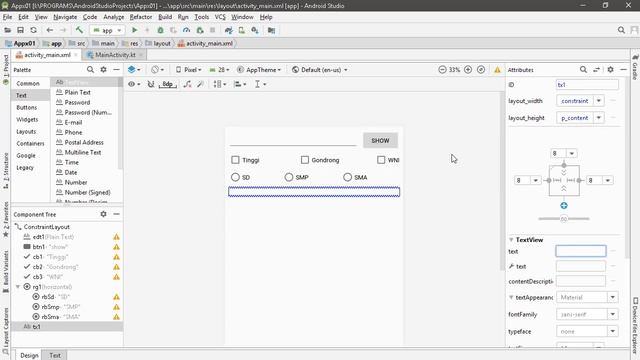
Task: Click the Search Everywhere magnifier icon
Action: (x=621, y=30)
